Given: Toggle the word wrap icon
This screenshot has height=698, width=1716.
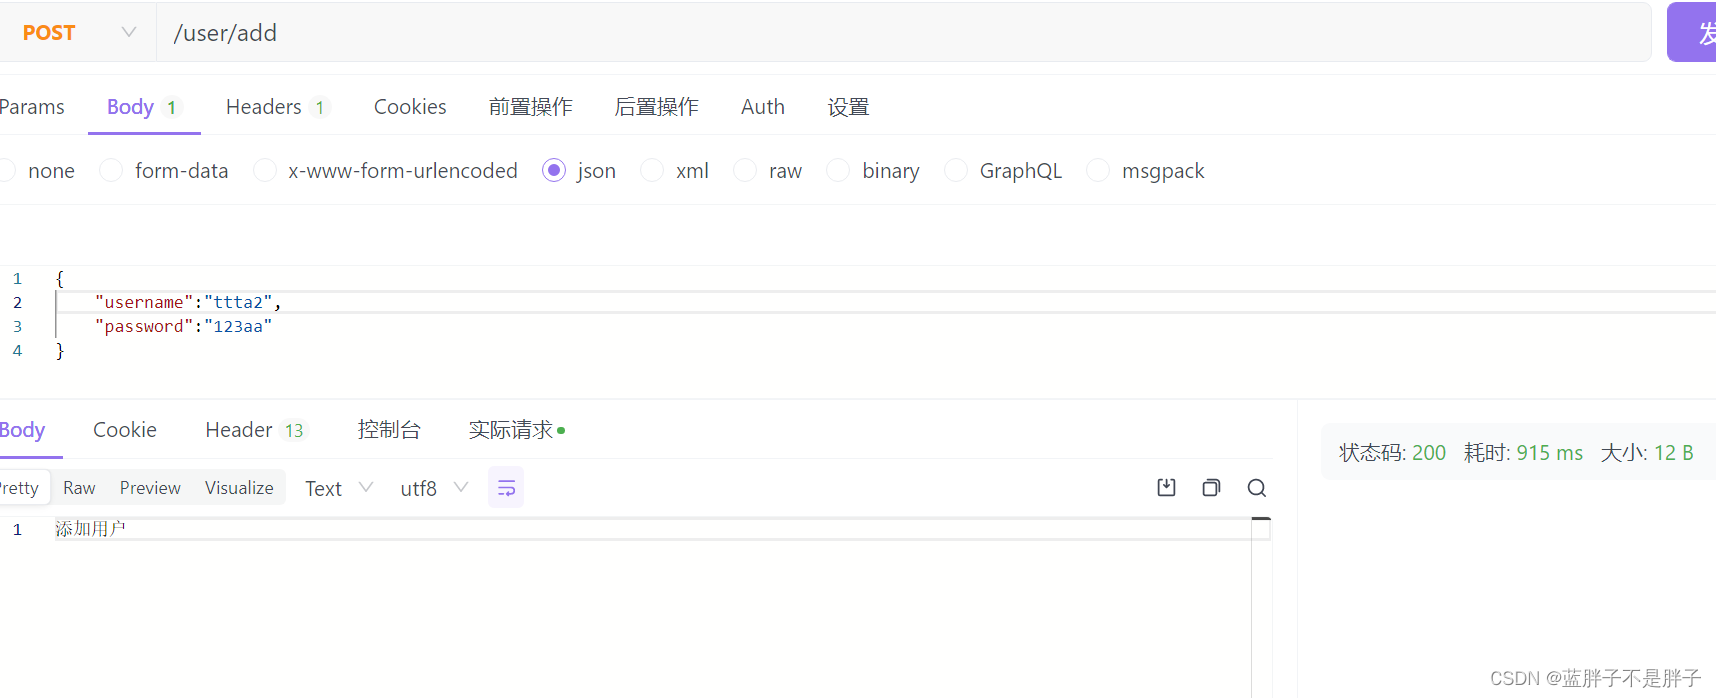Looking at the screenshot, I should tap(506, 488).
